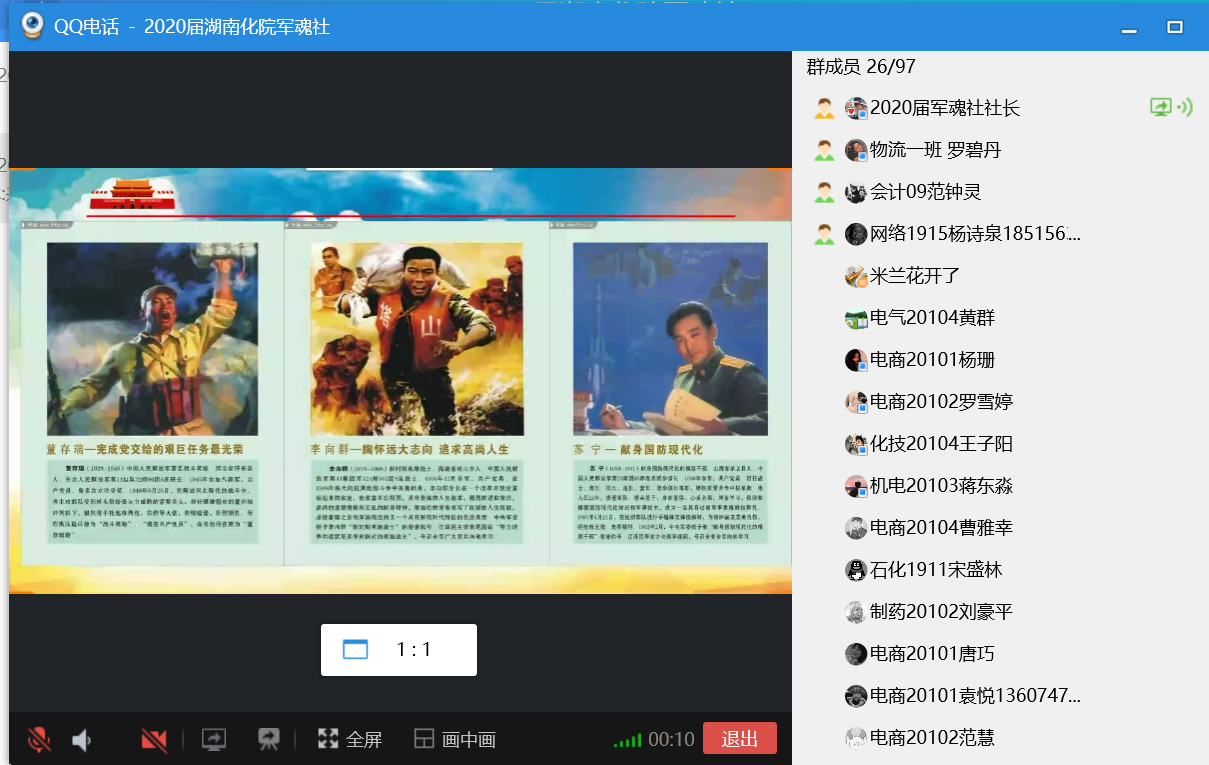This screenshot has width=1209, height=765.
Task: Select member 物流一班 罗碧丹
Action: pyautogui.click(x=935, y=150)
